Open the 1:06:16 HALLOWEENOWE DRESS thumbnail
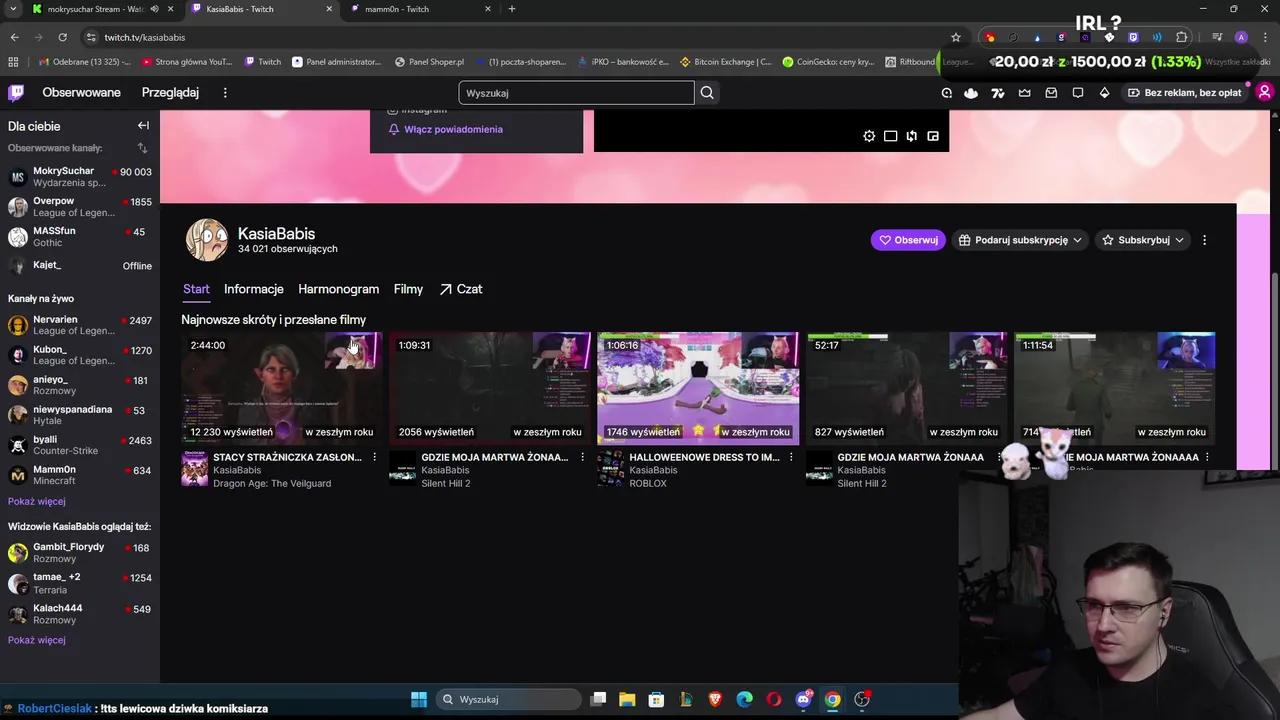This screenshot has height=720, width=1280. tap(698, 387)
